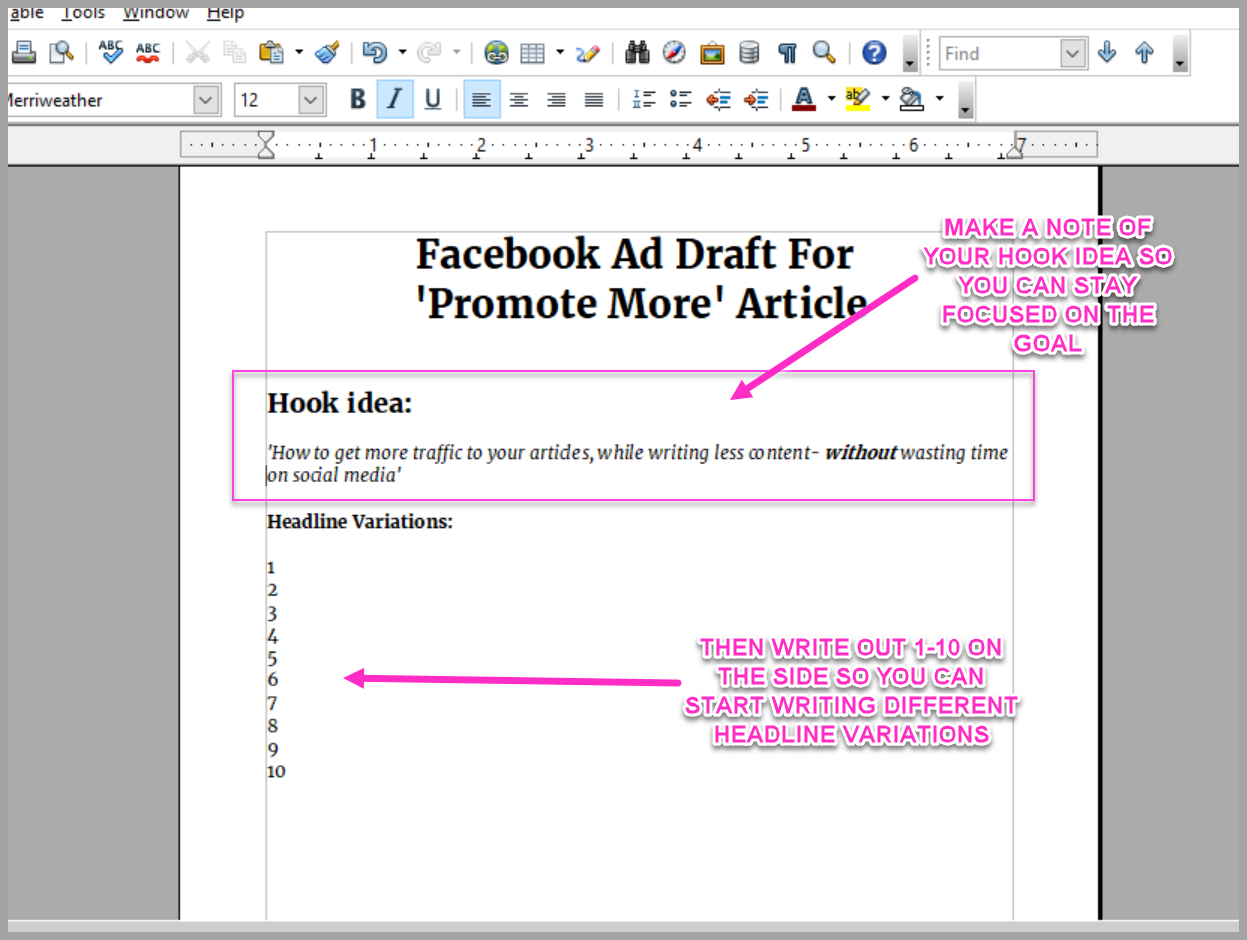Toggle Bold formatting

point(358,100)
